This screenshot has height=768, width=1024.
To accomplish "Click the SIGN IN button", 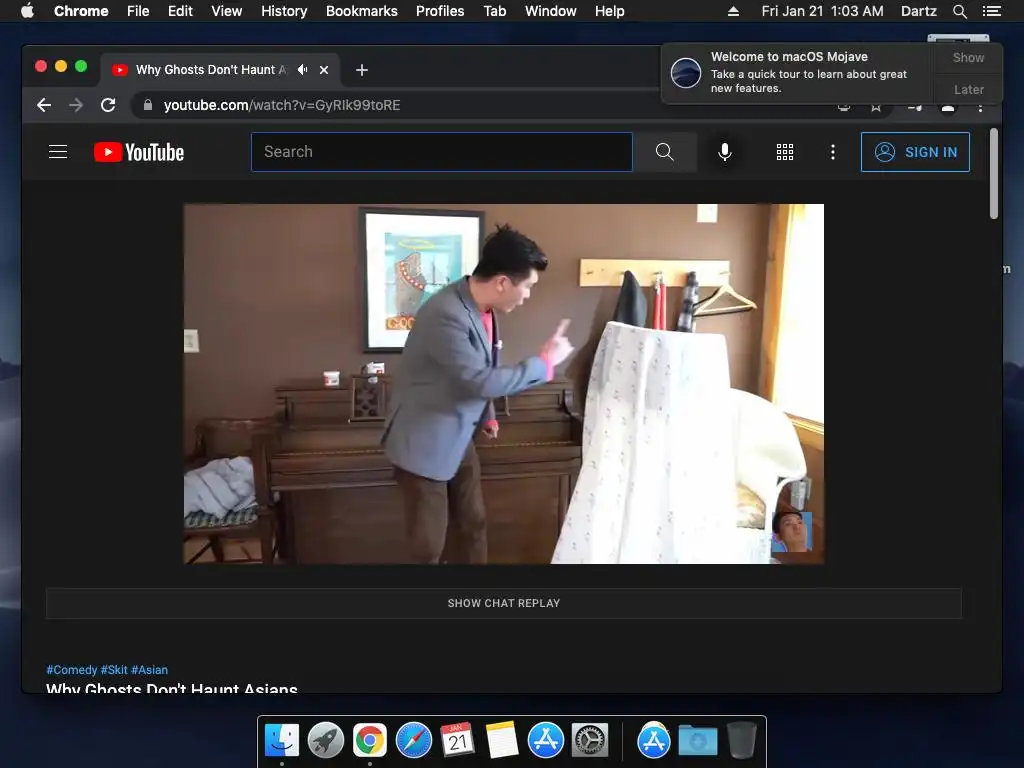I will pos(915,152).
